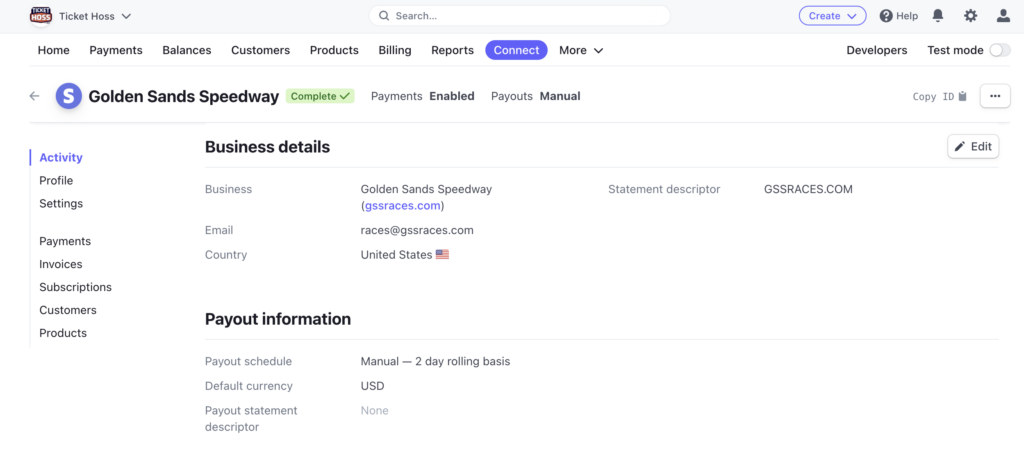This screenshot has width=1024, height=455.
Task: Go back using the left arrow
Action: (35, 96)
